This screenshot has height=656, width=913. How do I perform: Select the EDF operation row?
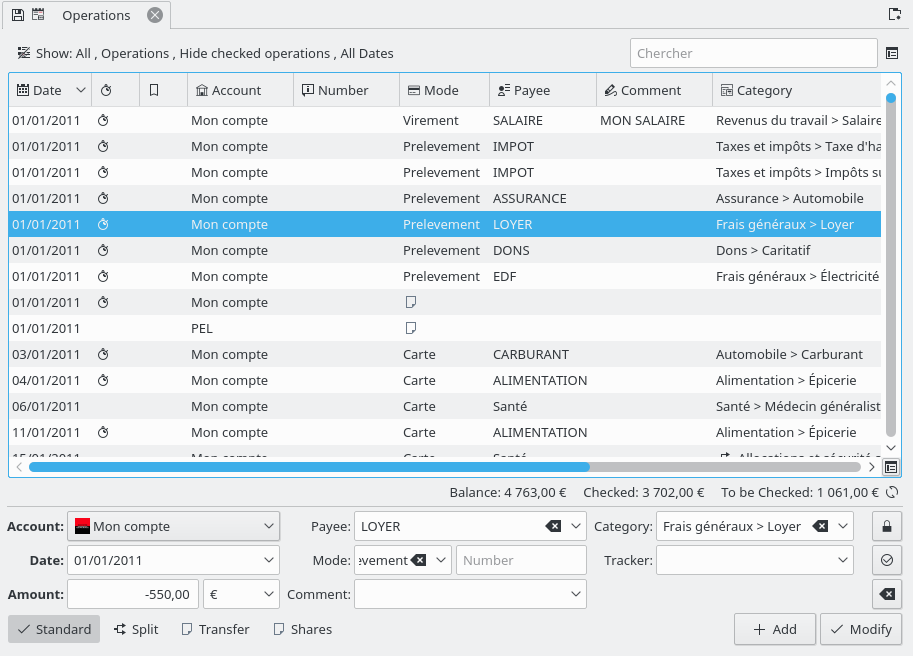tap(445, 276)
